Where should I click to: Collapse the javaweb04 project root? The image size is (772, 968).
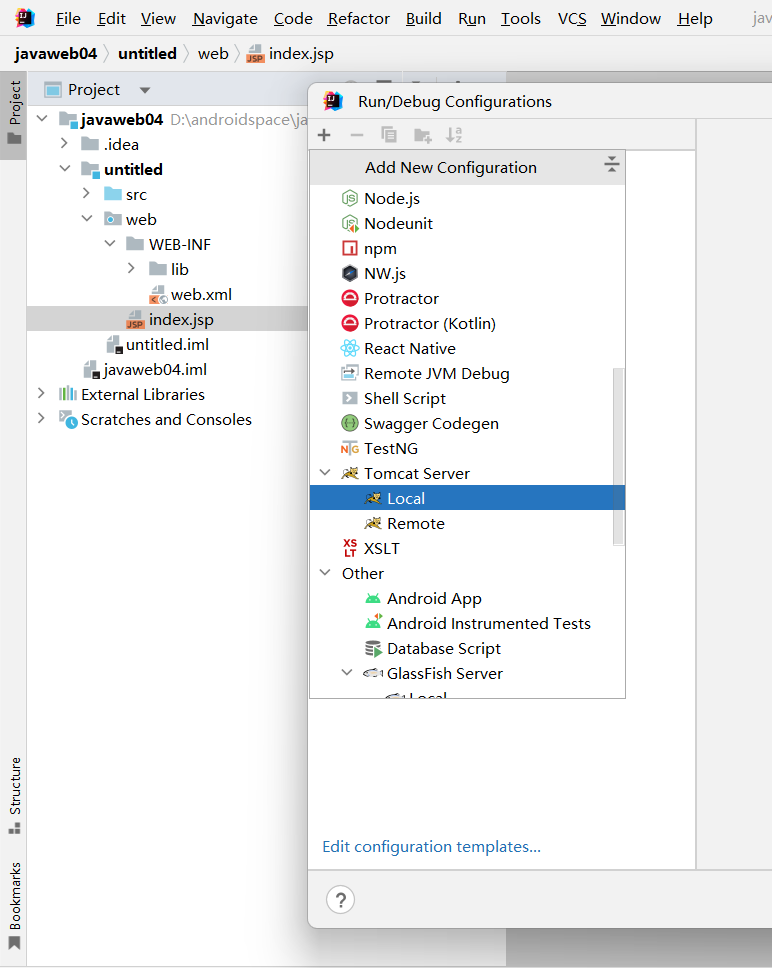(x=42, y=119)
